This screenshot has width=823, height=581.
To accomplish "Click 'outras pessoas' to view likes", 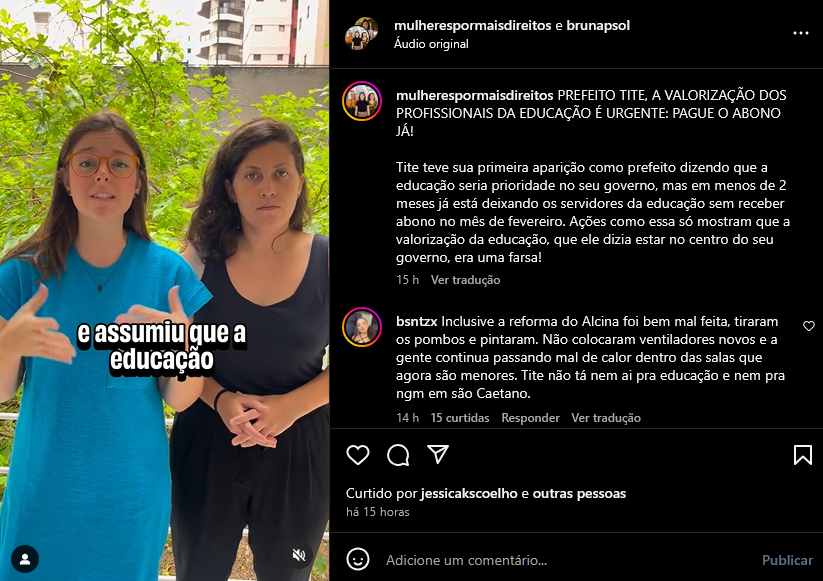I will tap(579, 493).
